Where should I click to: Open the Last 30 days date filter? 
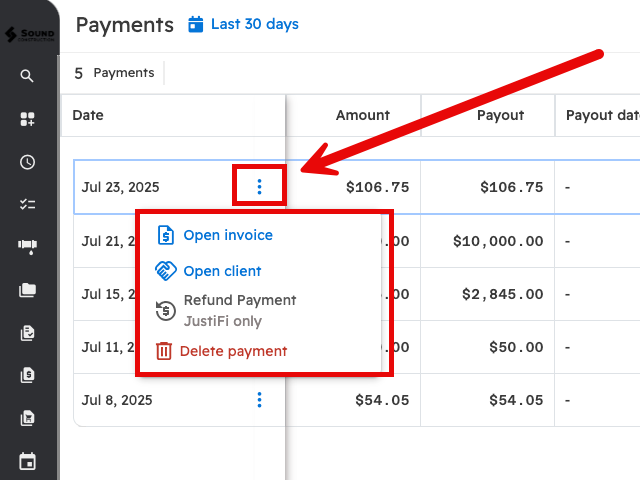click(243, 24)
